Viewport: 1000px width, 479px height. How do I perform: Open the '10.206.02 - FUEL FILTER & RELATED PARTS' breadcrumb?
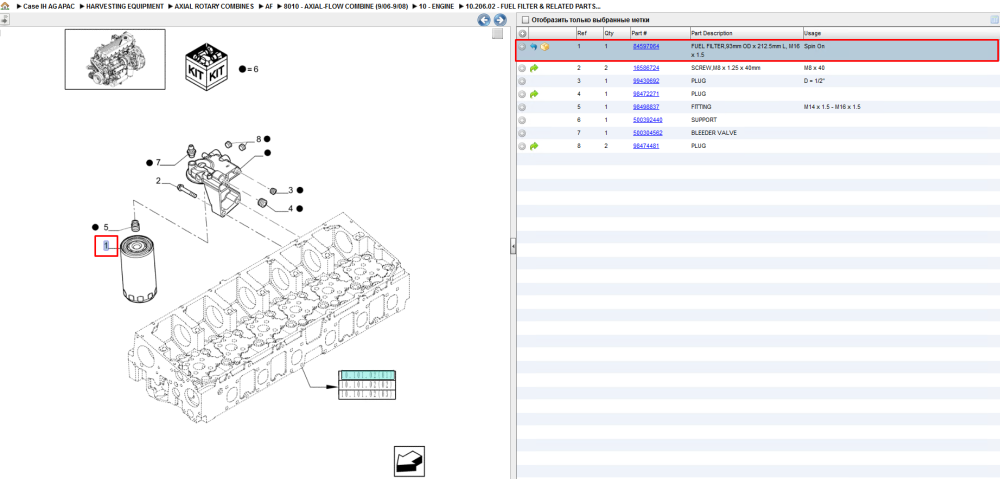coord(533,6)
